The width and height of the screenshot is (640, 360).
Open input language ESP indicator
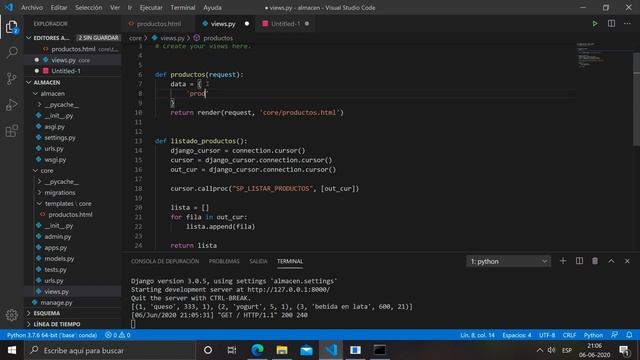567,350
